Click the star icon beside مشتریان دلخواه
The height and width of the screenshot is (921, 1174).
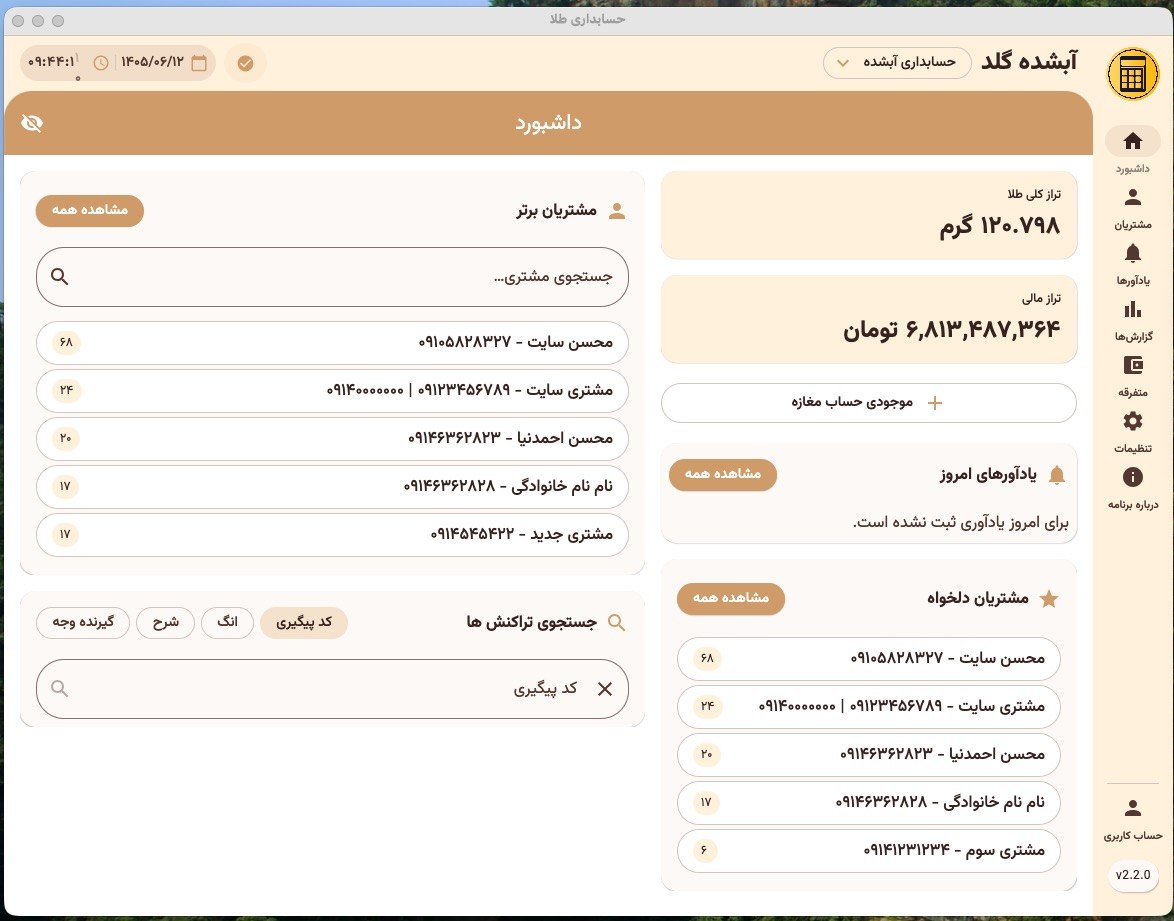point(1049,599)
